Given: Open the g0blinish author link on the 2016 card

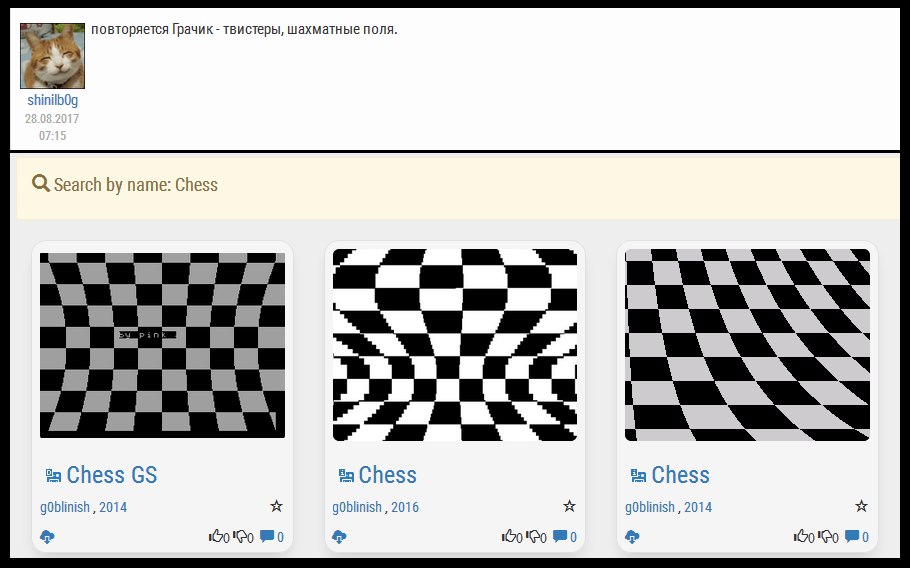Looking at the screenshot, I should [357, 507].
